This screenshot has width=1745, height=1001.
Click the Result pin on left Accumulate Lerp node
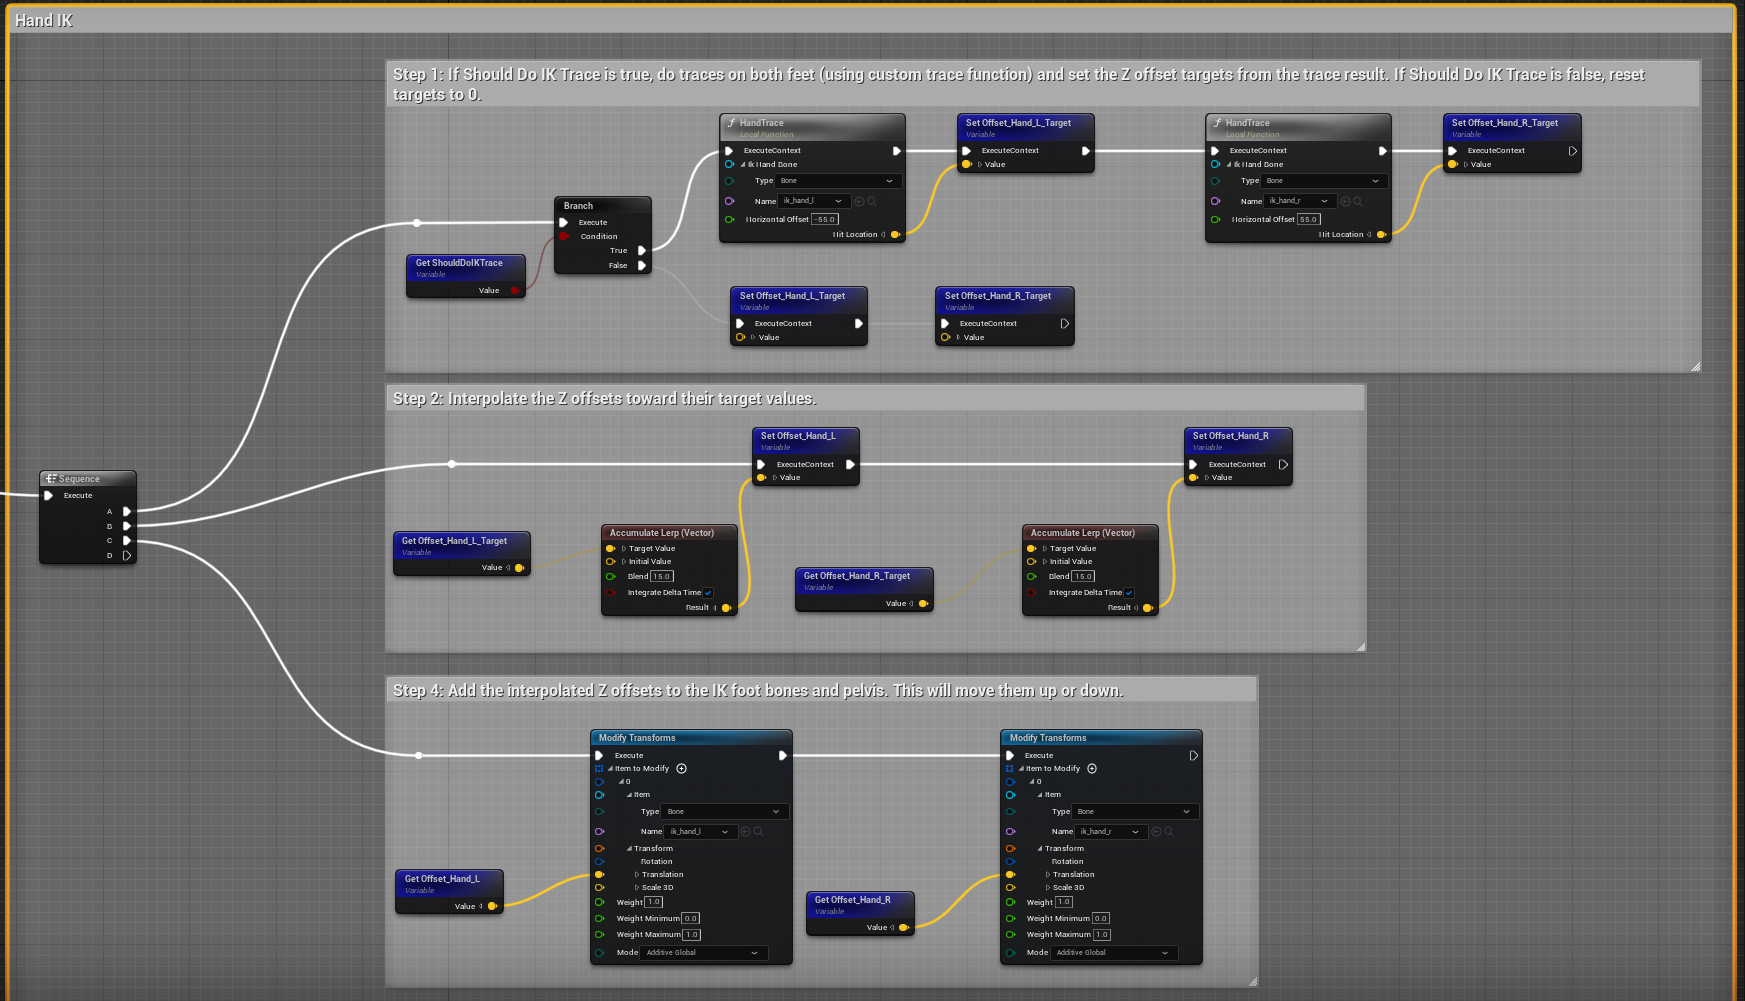727,607
